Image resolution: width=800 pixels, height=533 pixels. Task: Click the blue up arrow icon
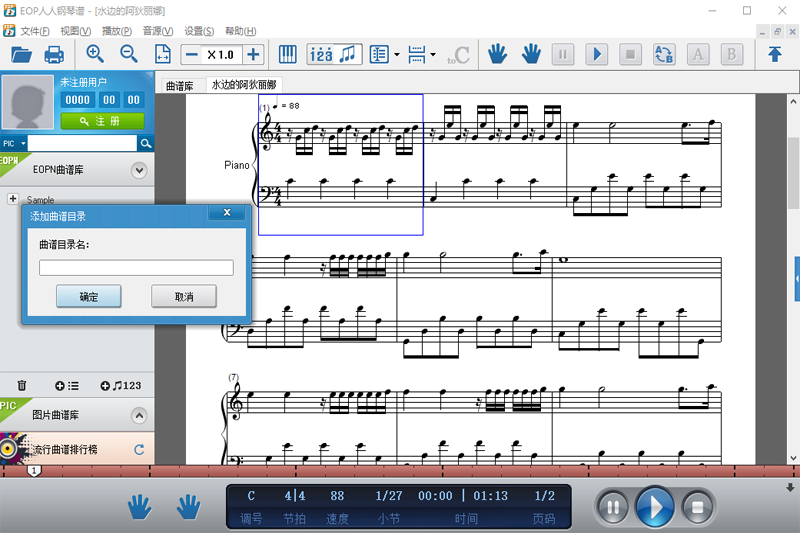774,54
